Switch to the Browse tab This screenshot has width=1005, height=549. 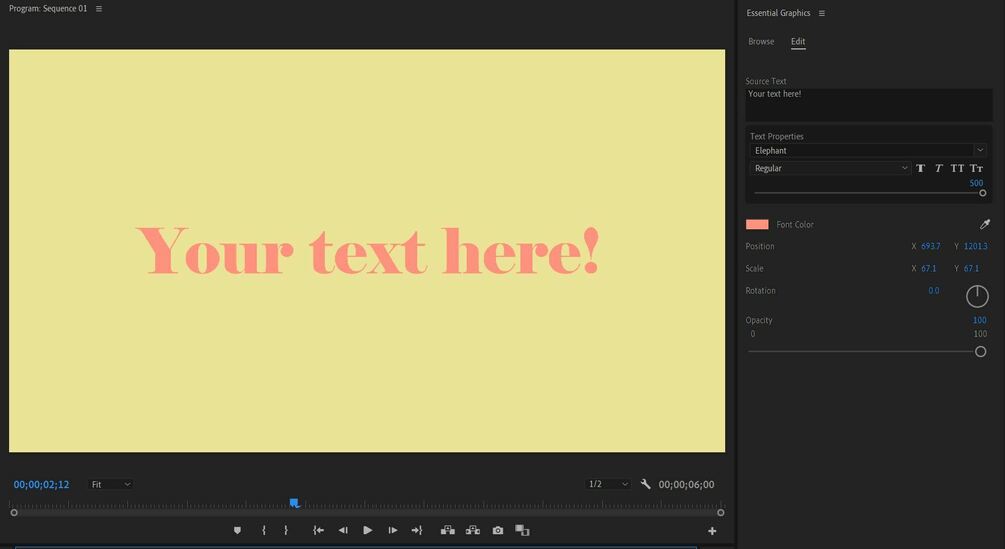click(761, 42)
